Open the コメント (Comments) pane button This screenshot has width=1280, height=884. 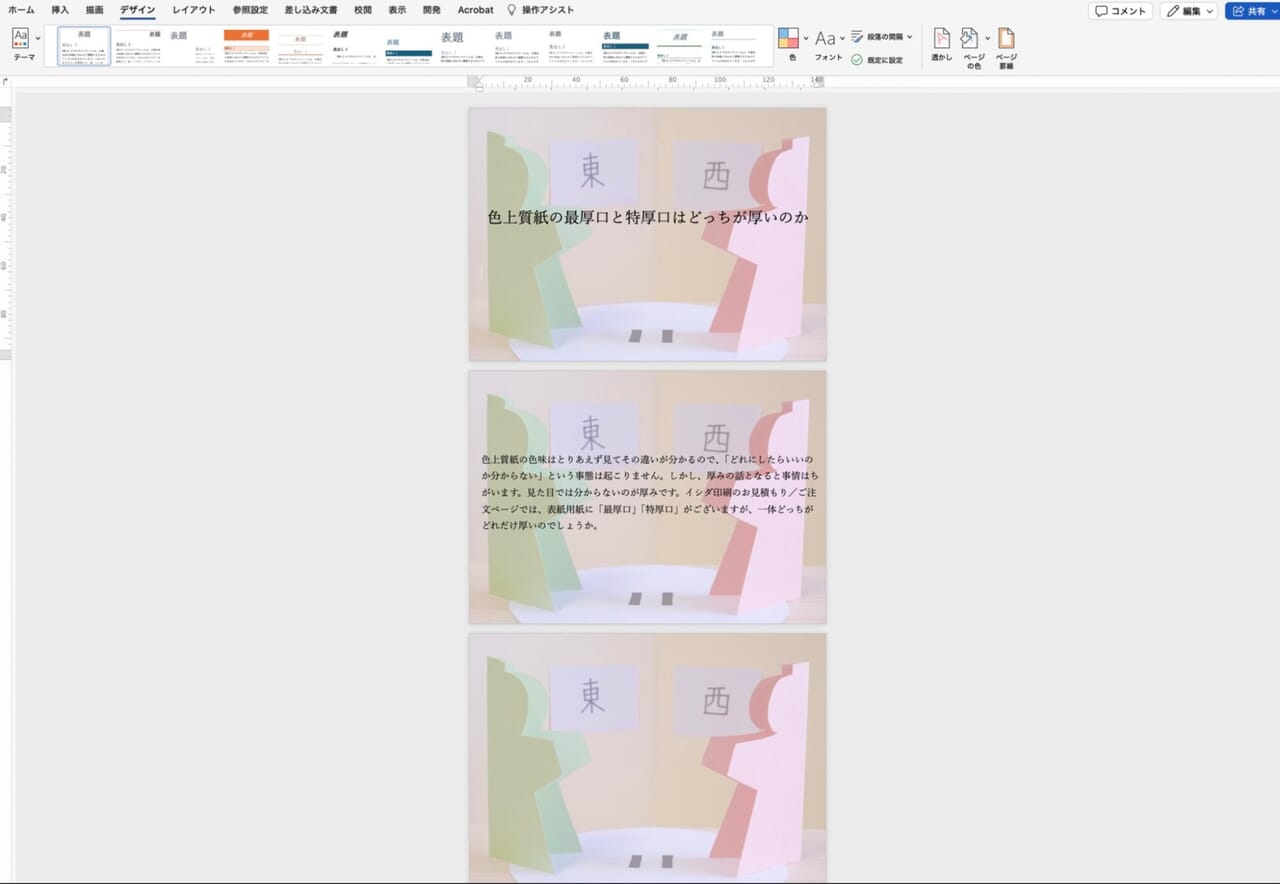pyautogui.click(x=1119, y=10)
